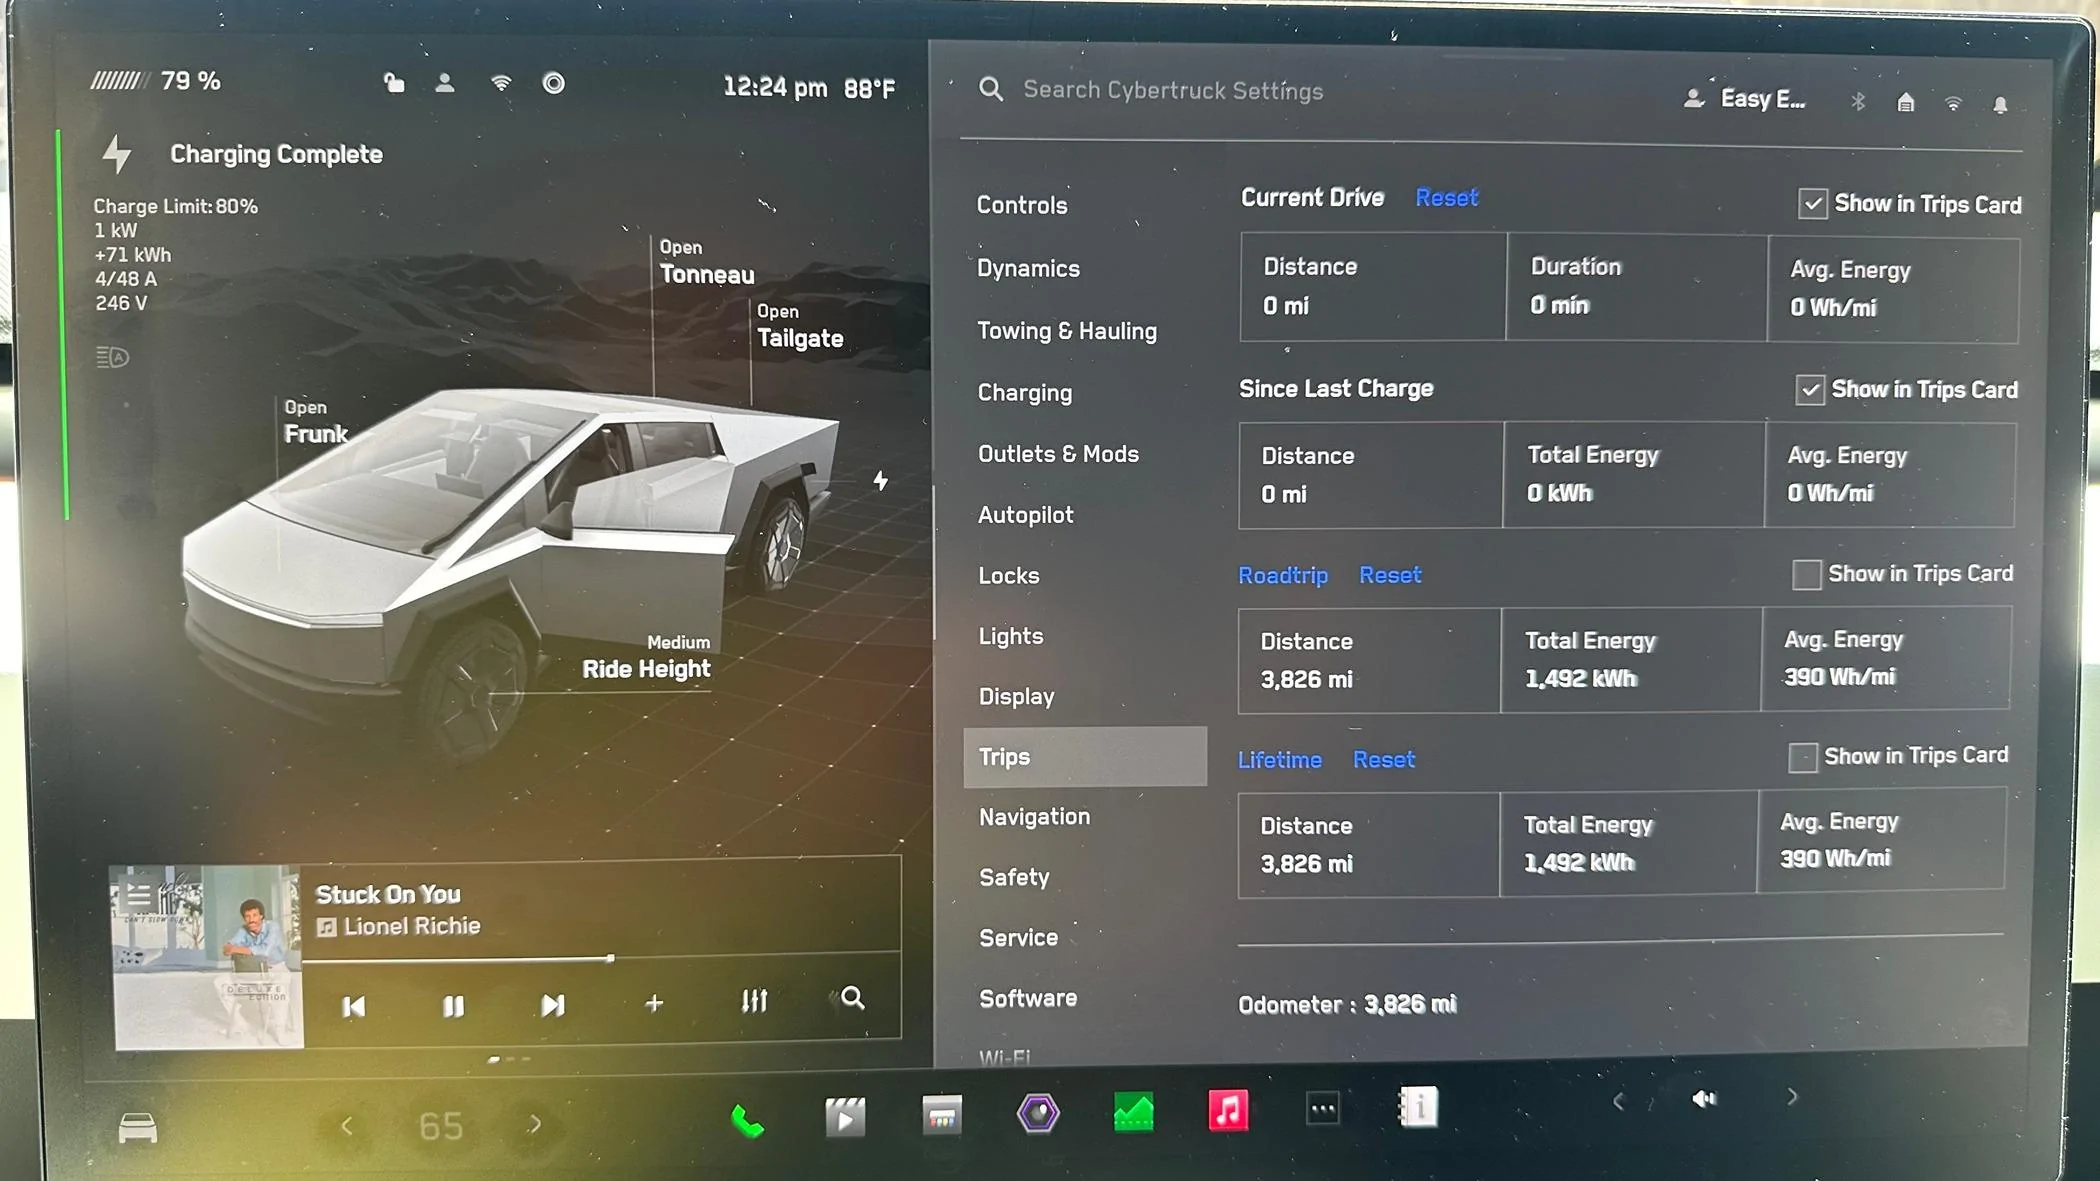Image resolution: width=2100 pixels, height=1181 pixels.
Task: Skip to the next track
Action: click(x=552, y=1005)
